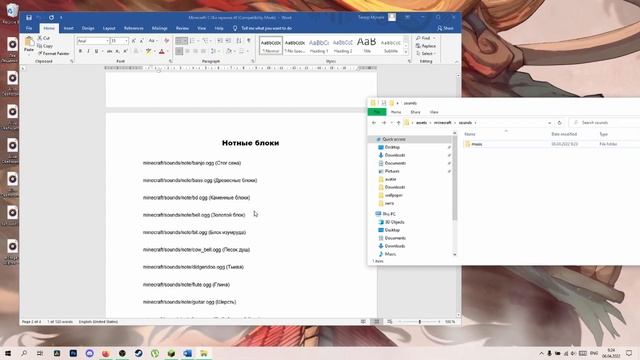Open the font size dropdown
Screen dimensions: 640x360
tap(126, 41)
